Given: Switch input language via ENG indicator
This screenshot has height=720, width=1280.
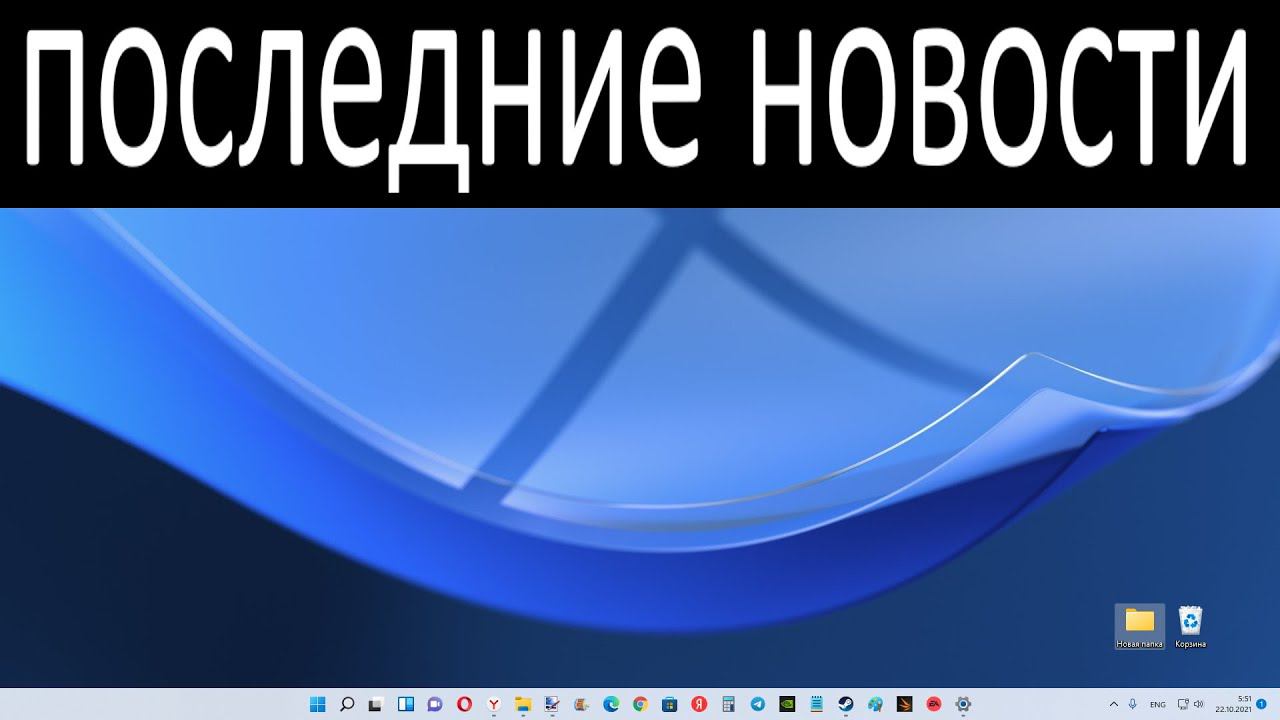Looking at the screenshot, I should [1158, 705].
